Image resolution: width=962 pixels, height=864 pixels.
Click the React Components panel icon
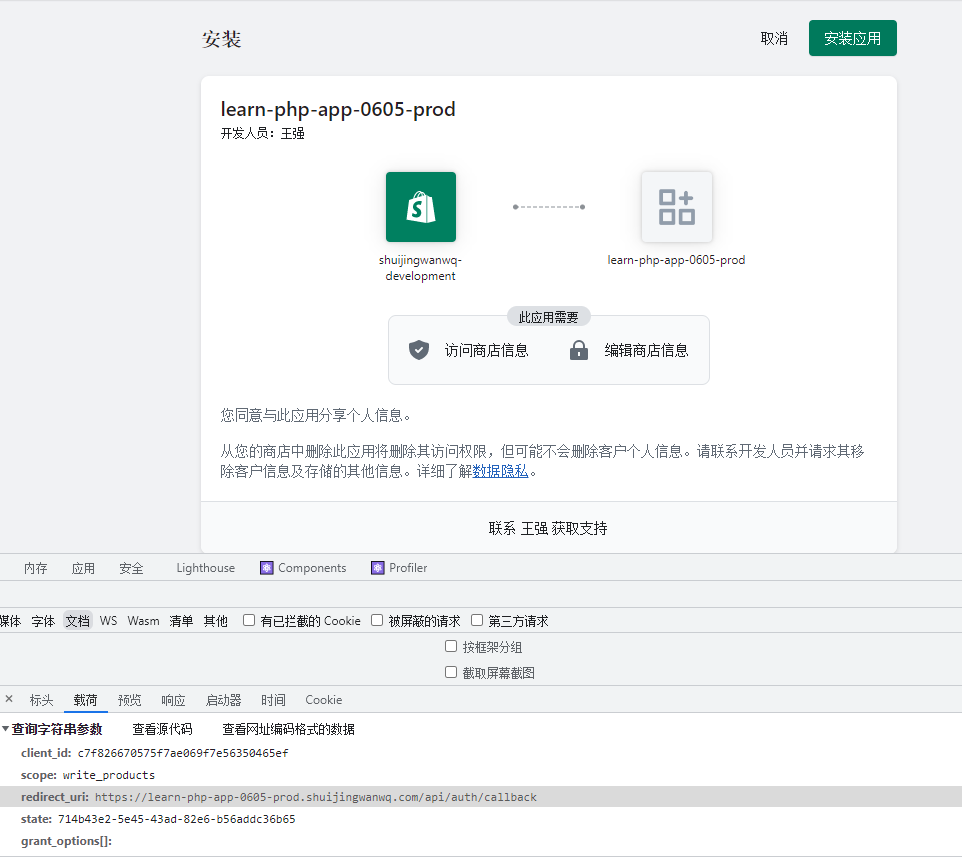pyautogui.click(x=267, y=568)
